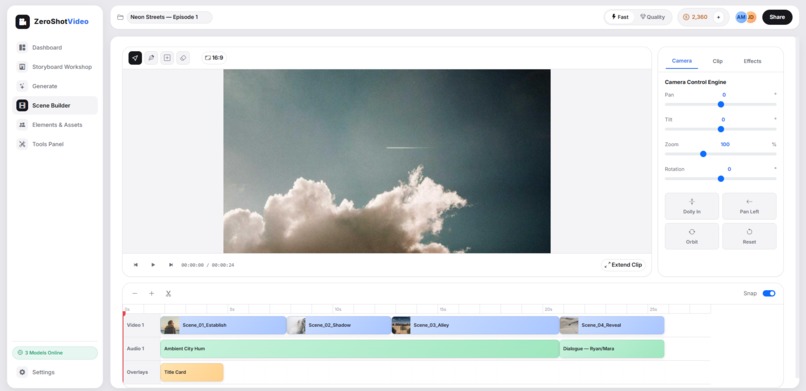Select the Scene_03_Alley clip
Image resolution: width=806 pixels, height=391 pixels.
[475, 325]
